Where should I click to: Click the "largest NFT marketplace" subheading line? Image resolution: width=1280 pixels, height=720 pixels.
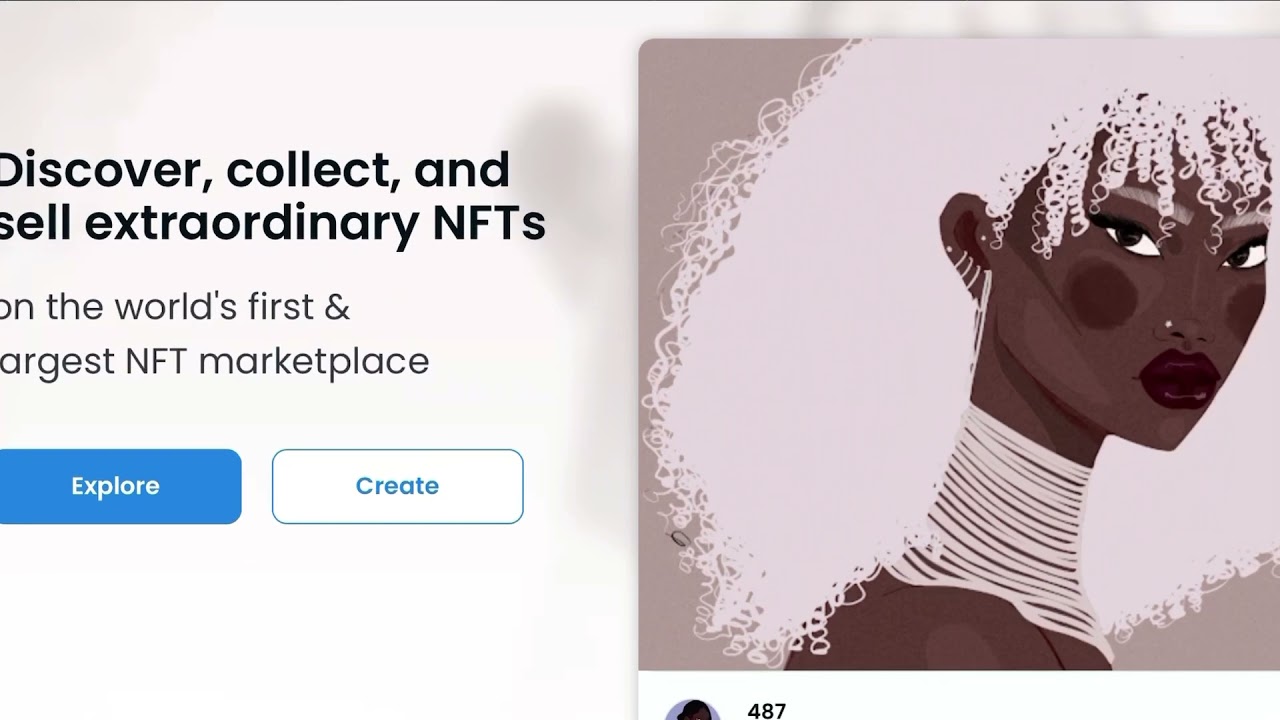(214, 361)
